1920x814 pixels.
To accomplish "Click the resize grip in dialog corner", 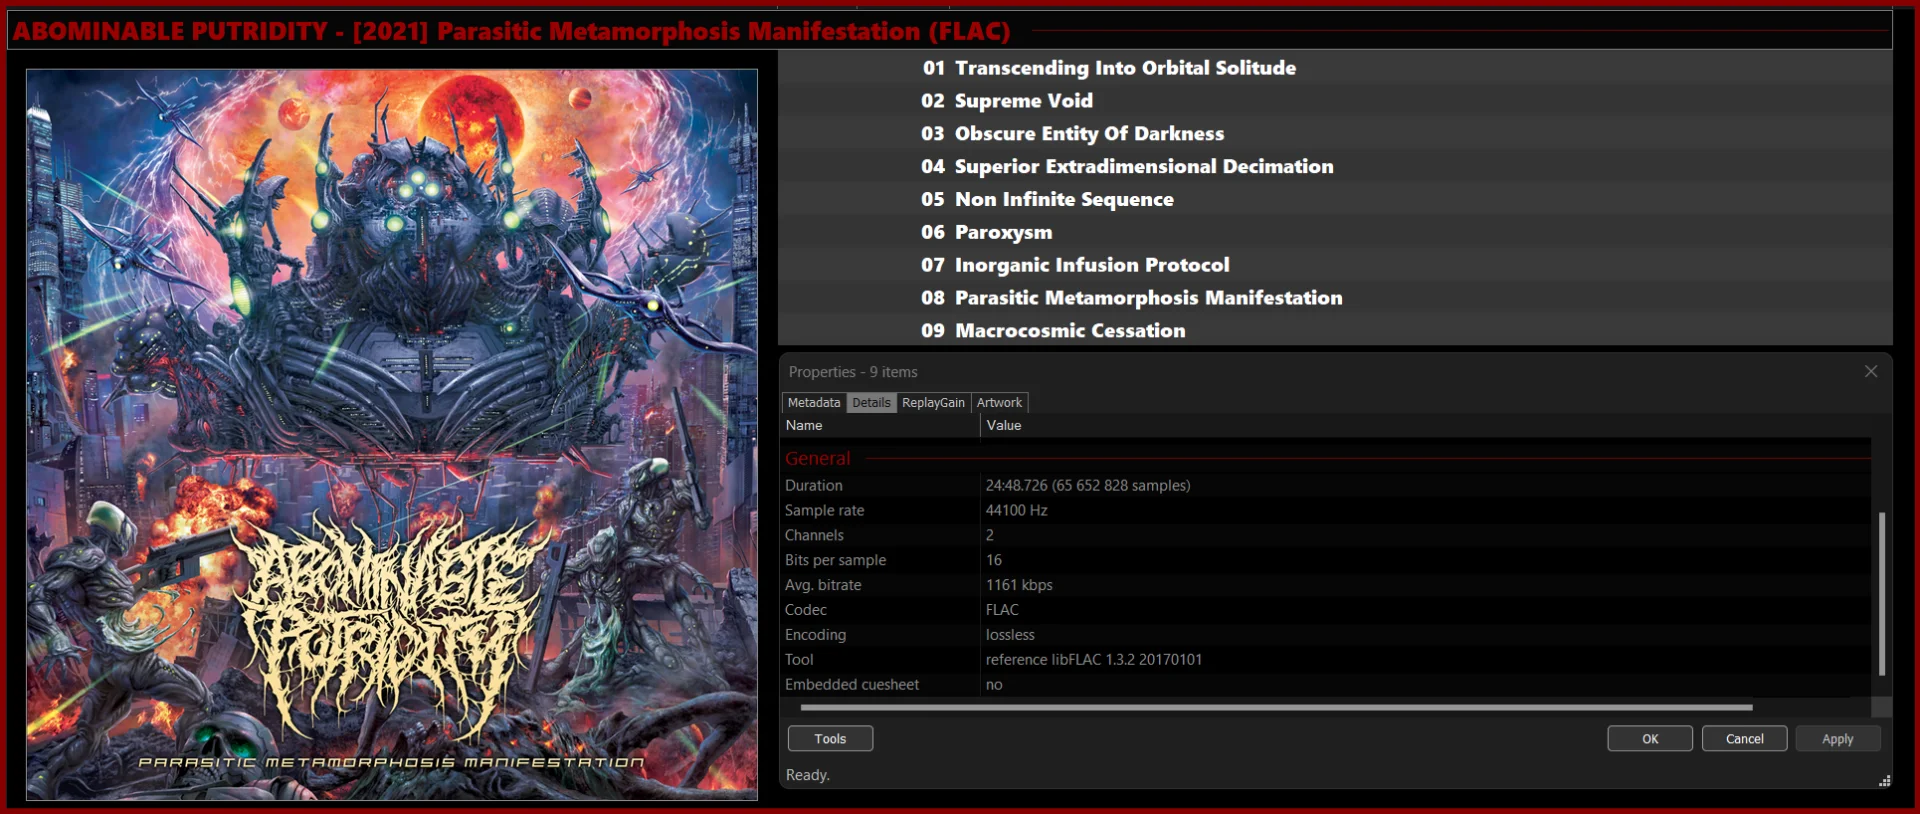I will pos(1884,781).
